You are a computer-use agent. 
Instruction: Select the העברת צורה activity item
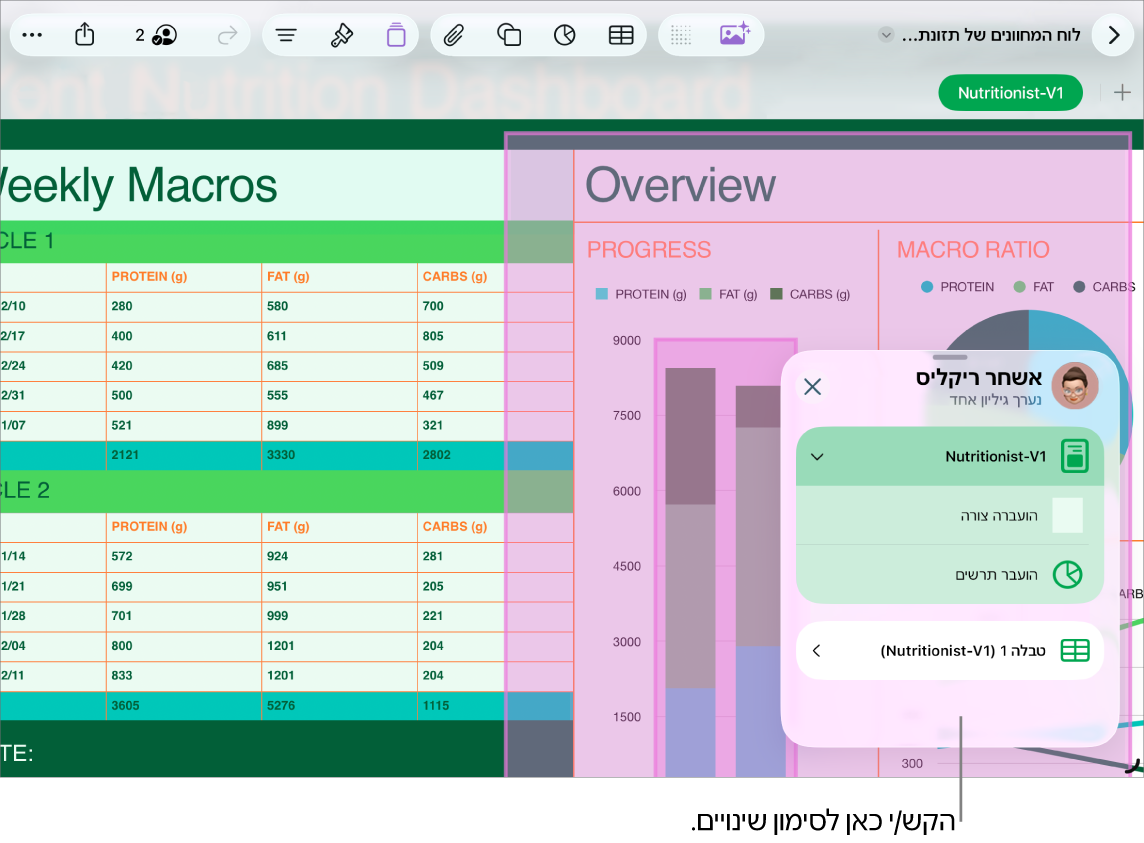949,515
